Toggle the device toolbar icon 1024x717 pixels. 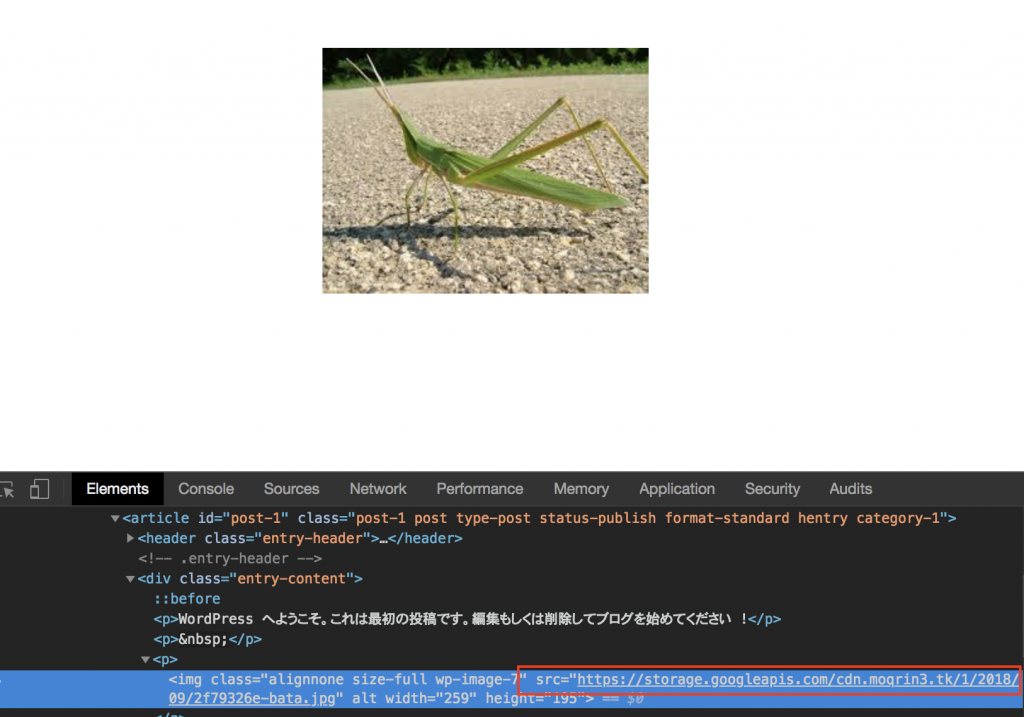(39, 489)
